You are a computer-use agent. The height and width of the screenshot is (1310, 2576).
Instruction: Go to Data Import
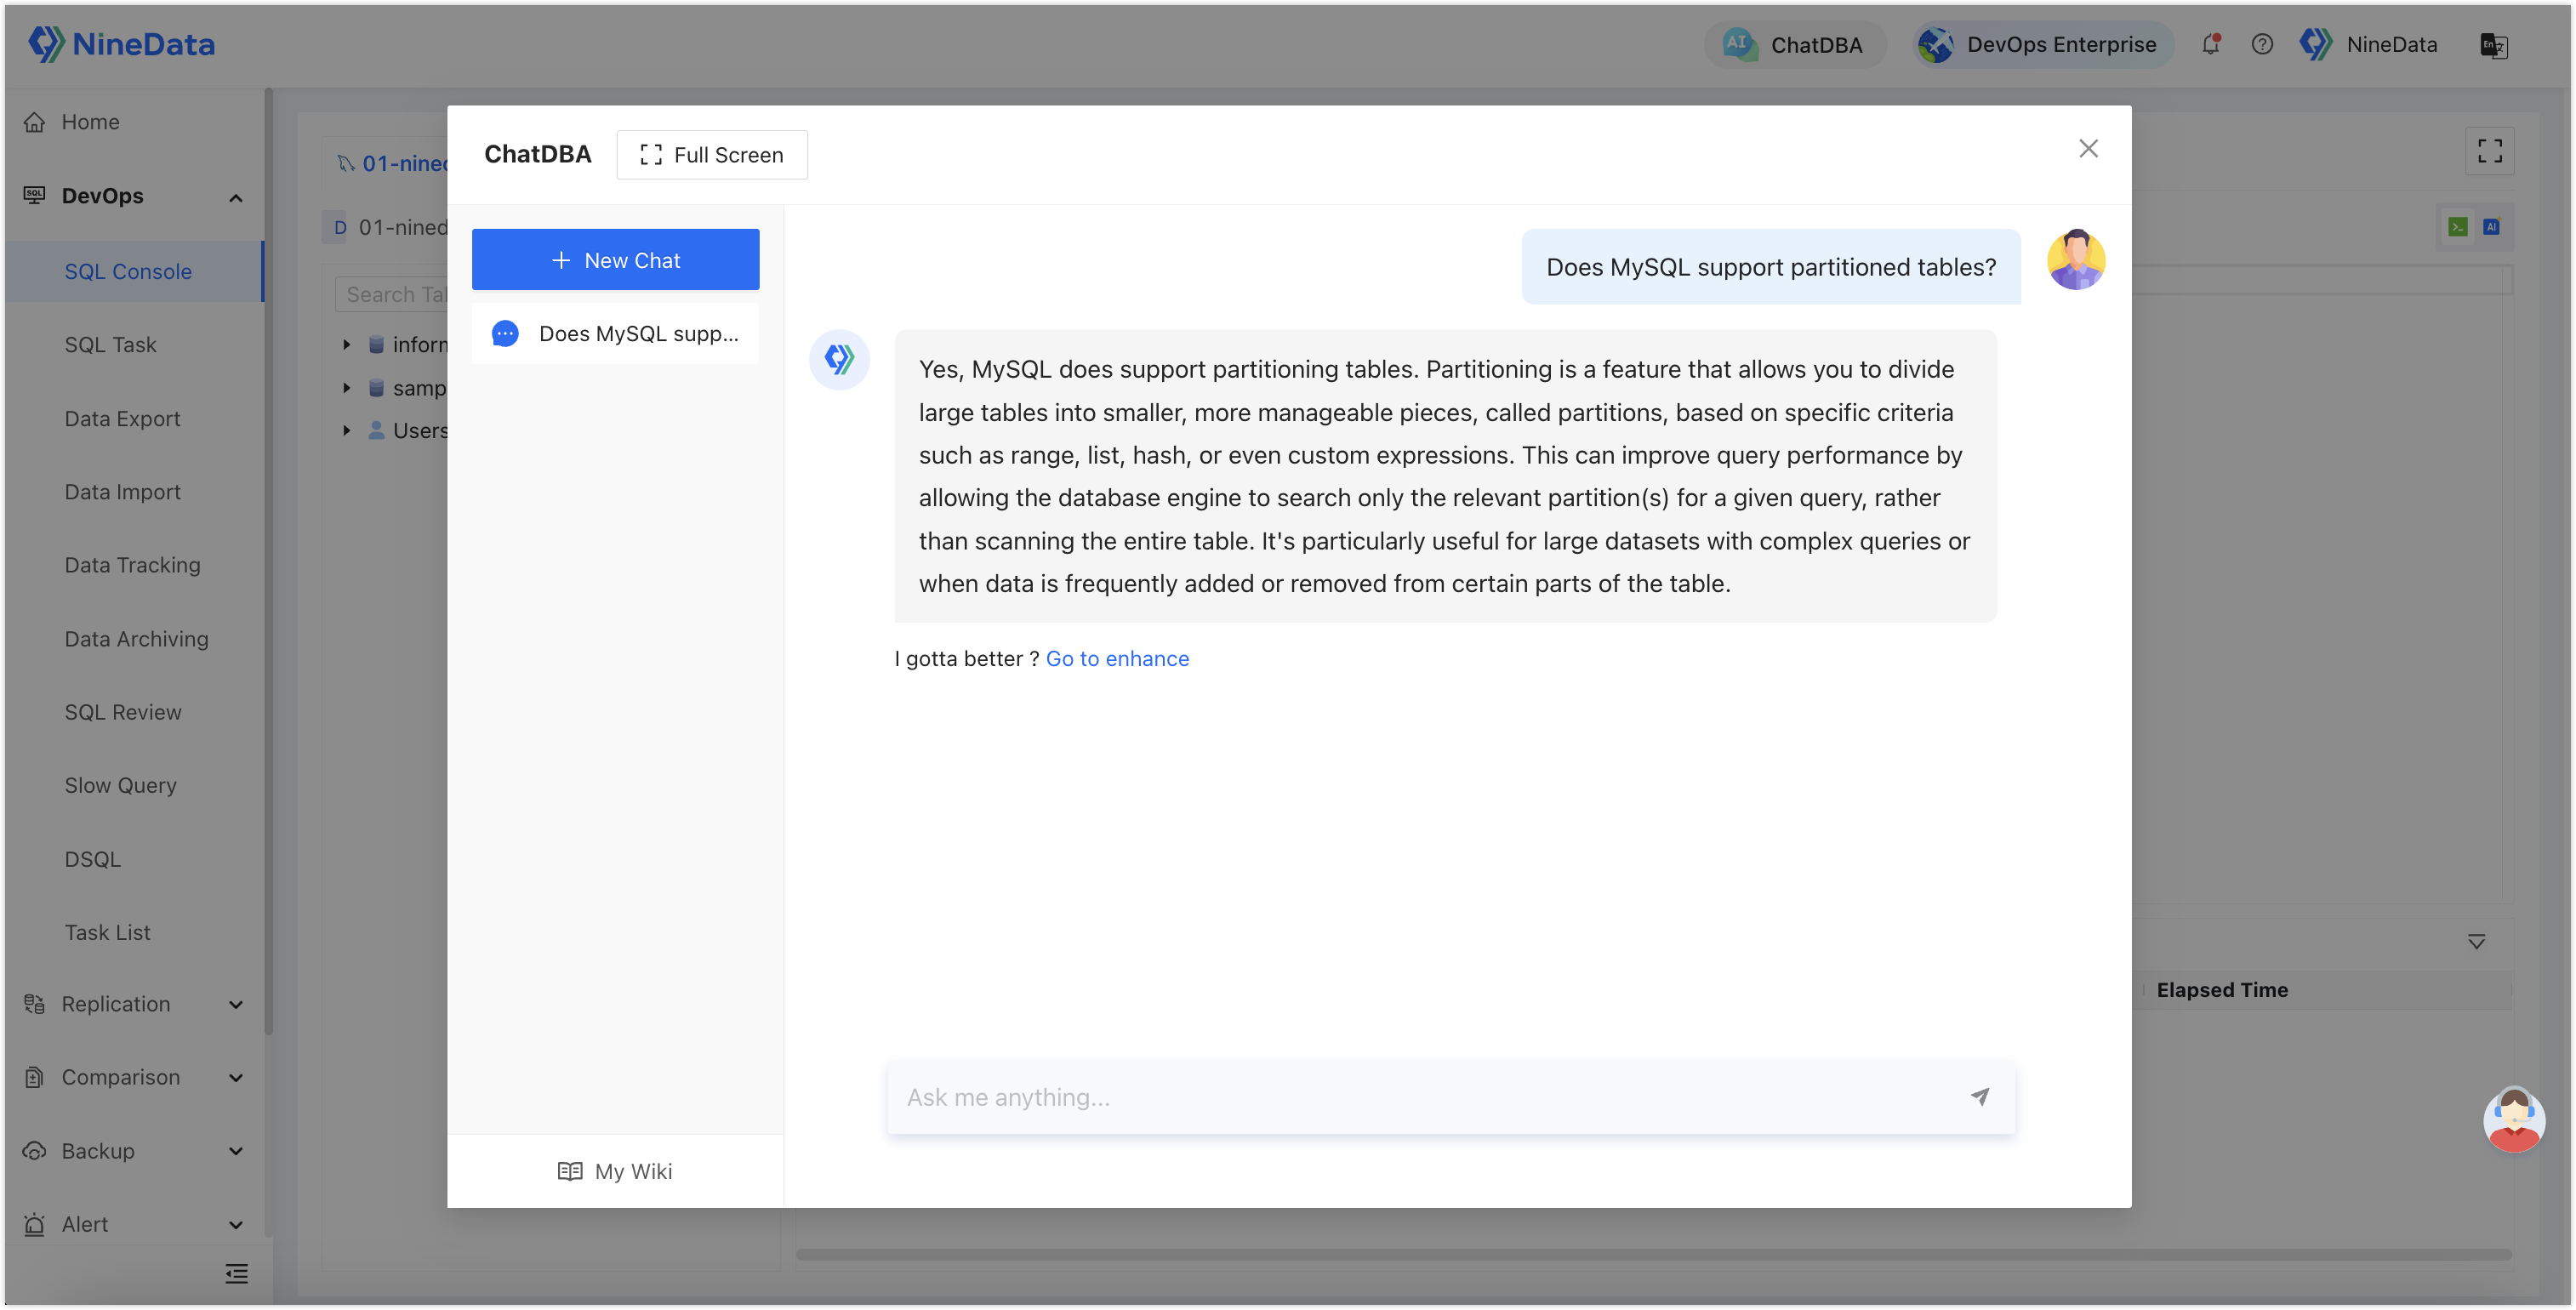122,491
